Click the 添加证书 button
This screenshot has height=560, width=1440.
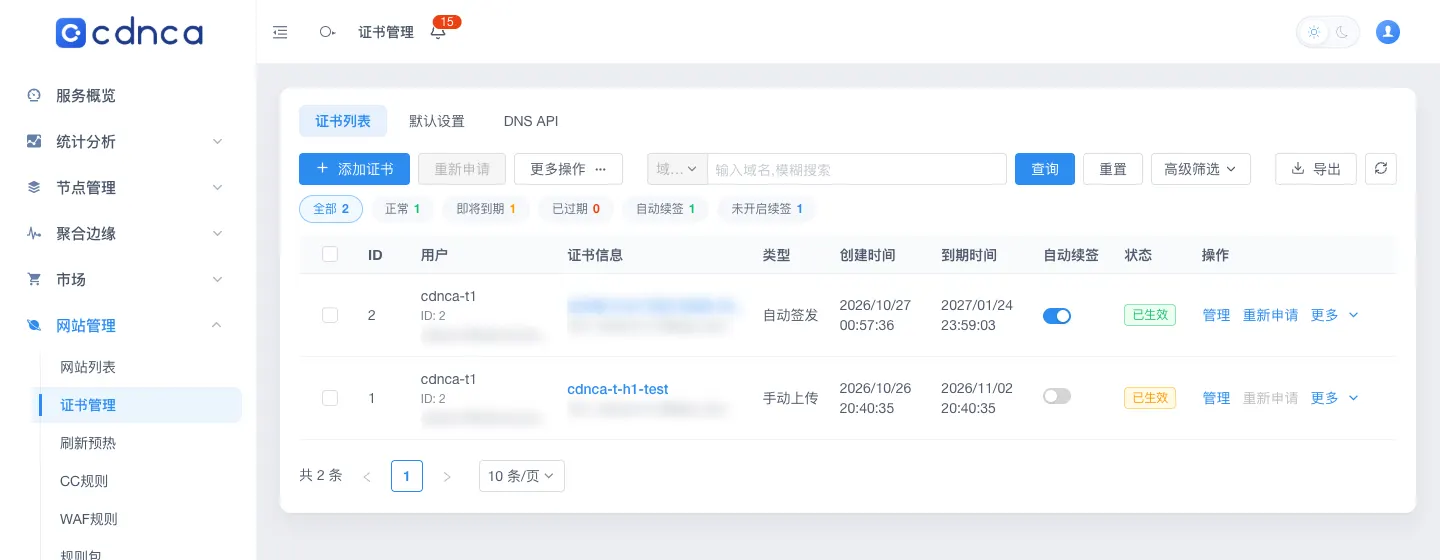(x=354, y=169)
